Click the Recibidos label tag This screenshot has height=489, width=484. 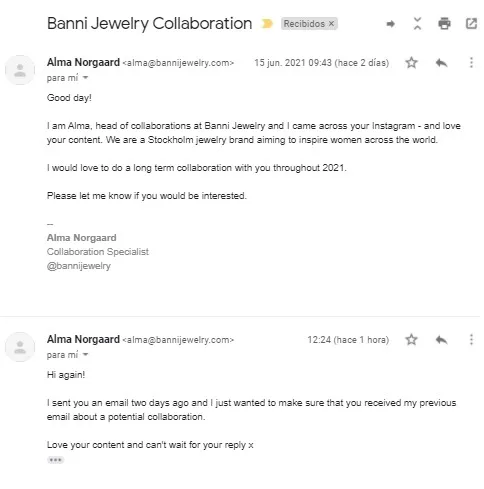304,24
